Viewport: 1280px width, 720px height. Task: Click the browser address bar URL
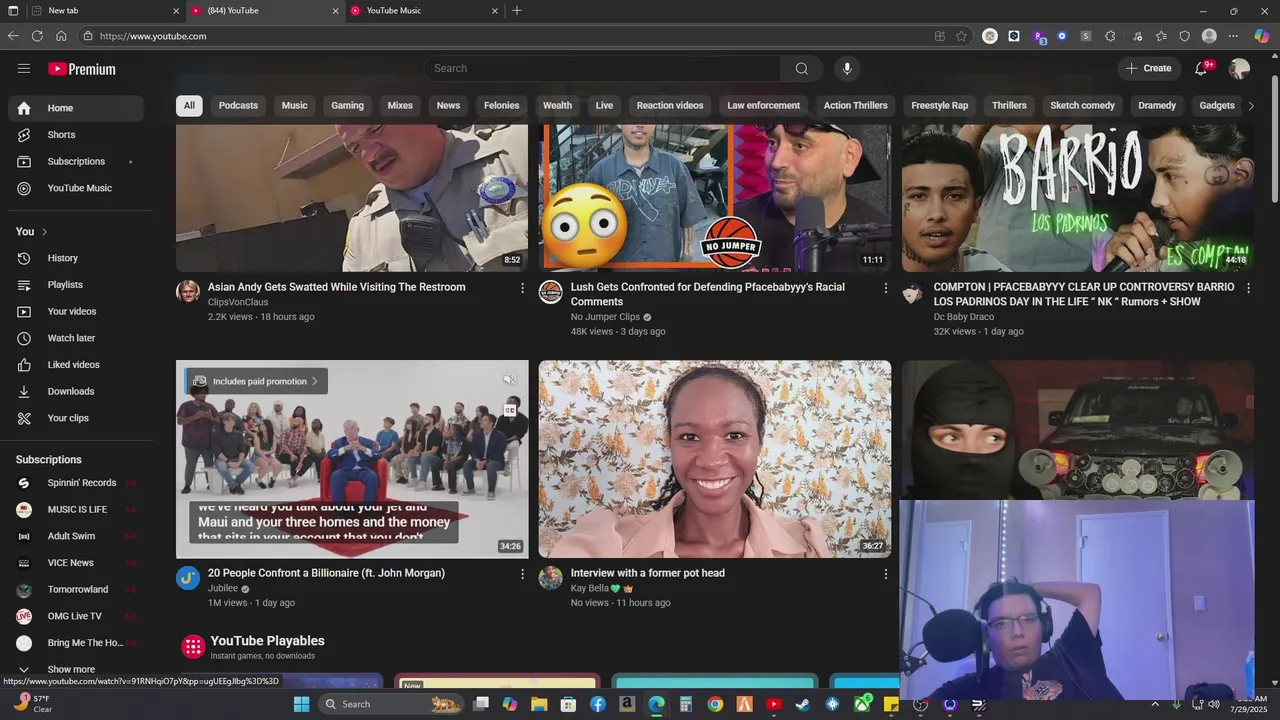[153, 36]
